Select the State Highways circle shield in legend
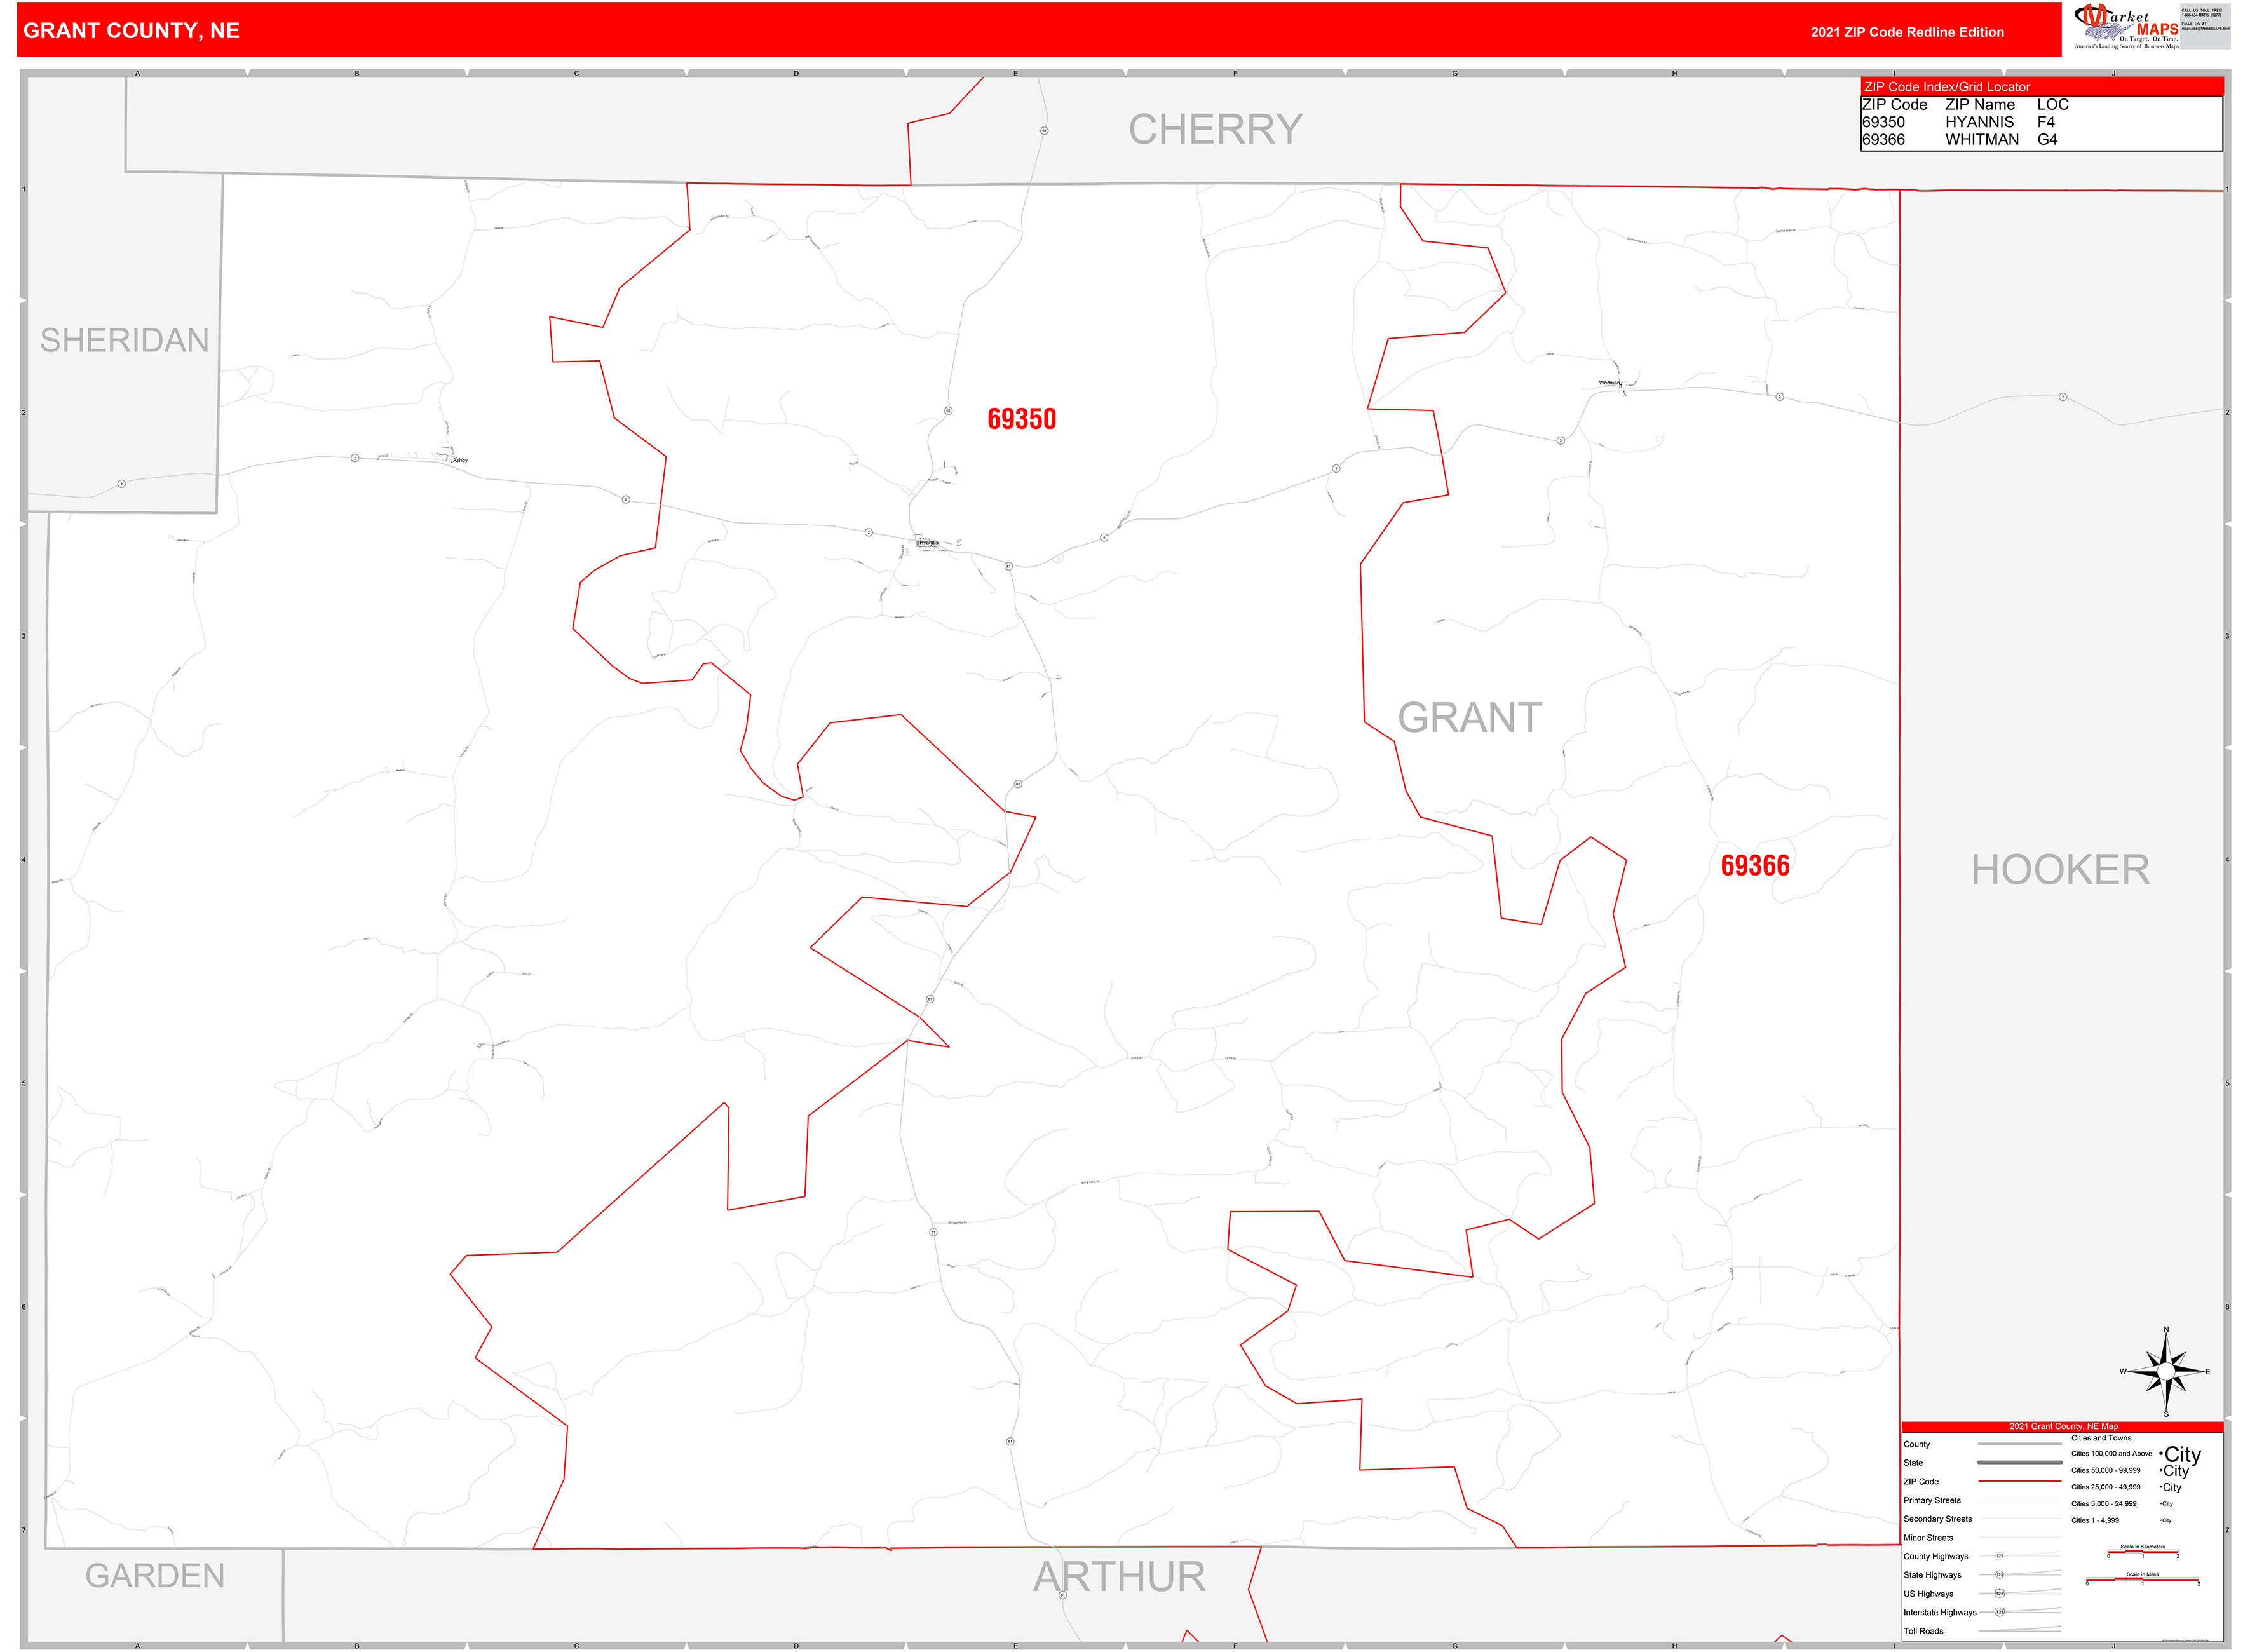 click(2000, 1575)
